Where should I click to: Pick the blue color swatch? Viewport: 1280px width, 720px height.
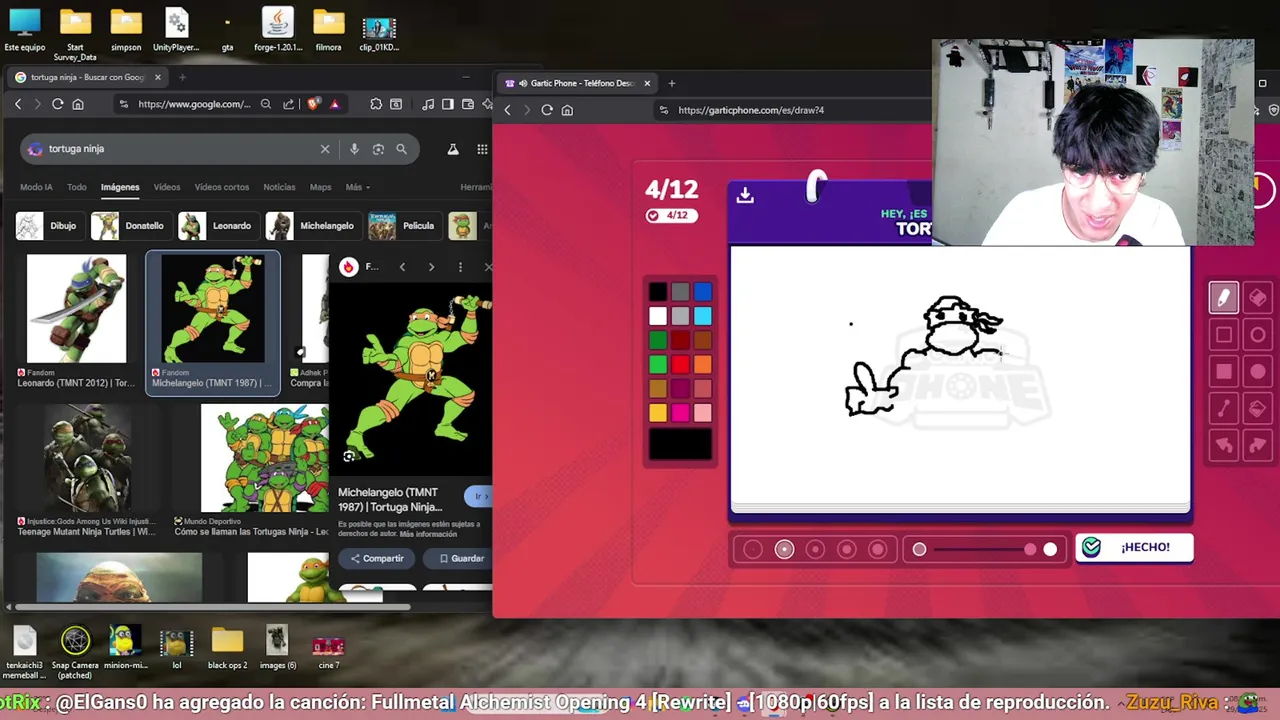click(703, 292)
